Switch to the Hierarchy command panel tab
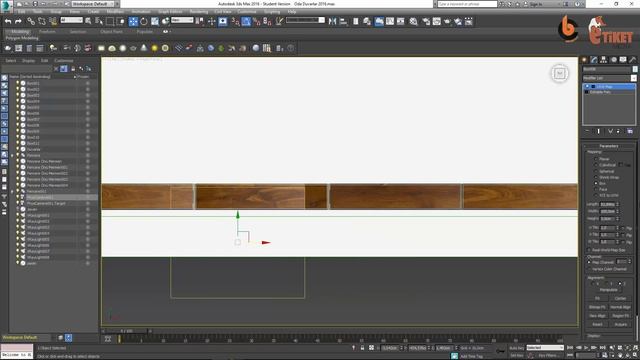Screen dimensions: 640x360 pos(604,60)
